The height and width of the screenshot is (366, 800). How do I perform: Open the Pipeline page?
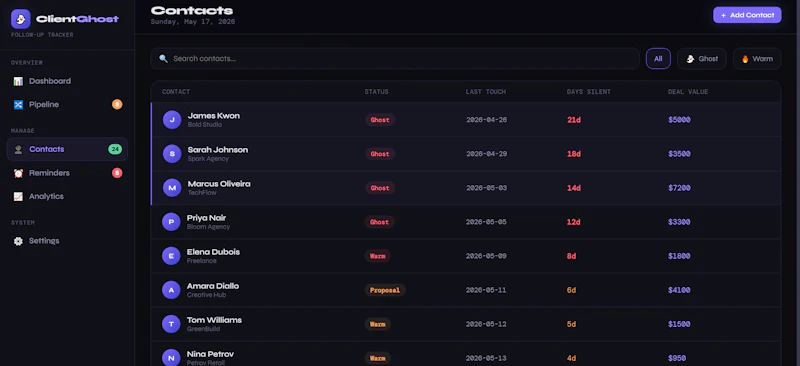tap(67, 105)
